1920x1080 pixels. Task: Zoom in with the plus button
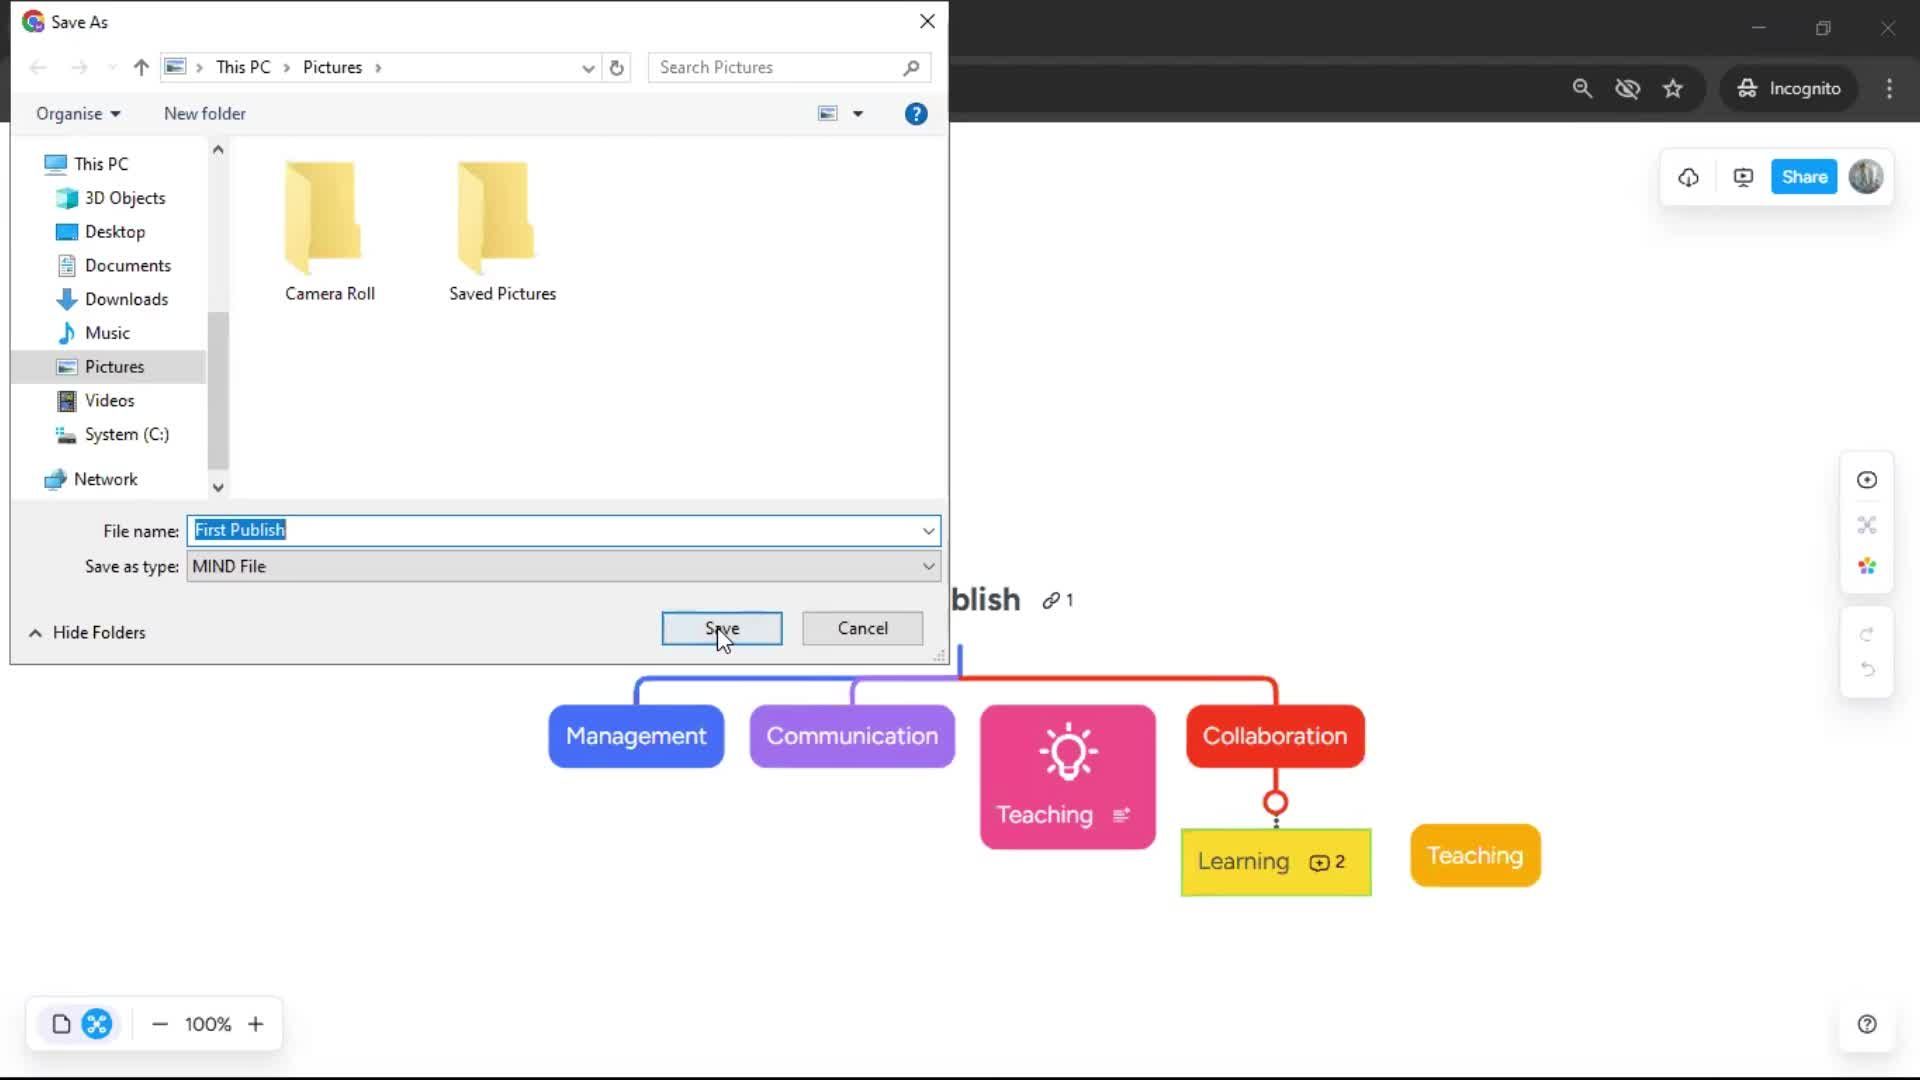click(x=256, y=1024)
